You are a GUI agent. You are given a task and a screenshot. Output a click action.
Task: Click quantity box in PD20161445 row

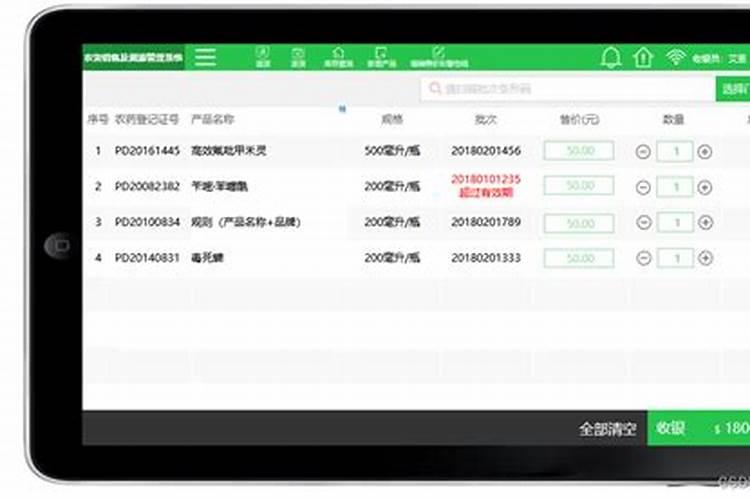tap(674, 152)
